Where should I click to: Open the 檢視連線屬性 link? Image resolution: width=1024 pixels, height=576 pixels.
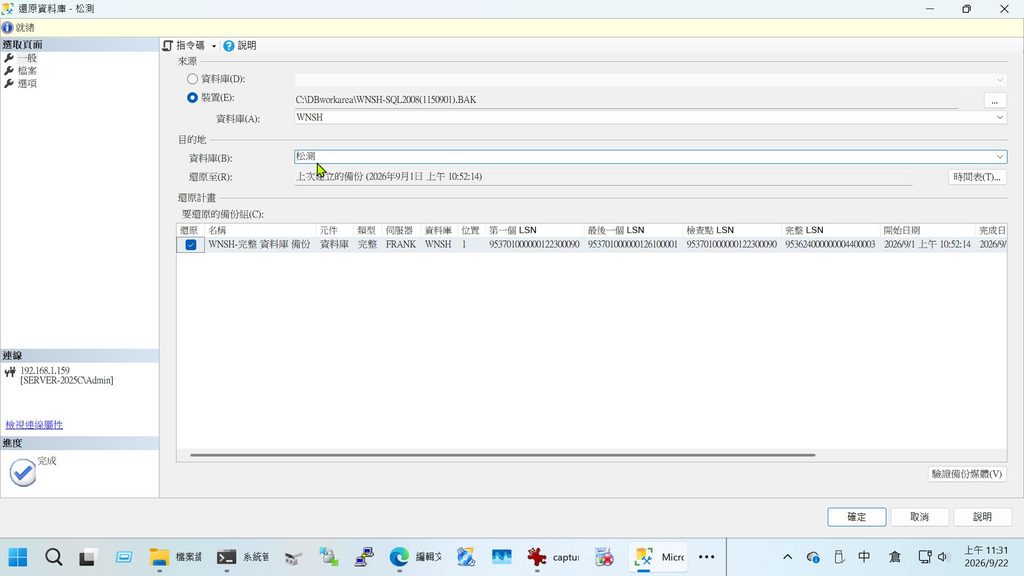pos(34,424)
